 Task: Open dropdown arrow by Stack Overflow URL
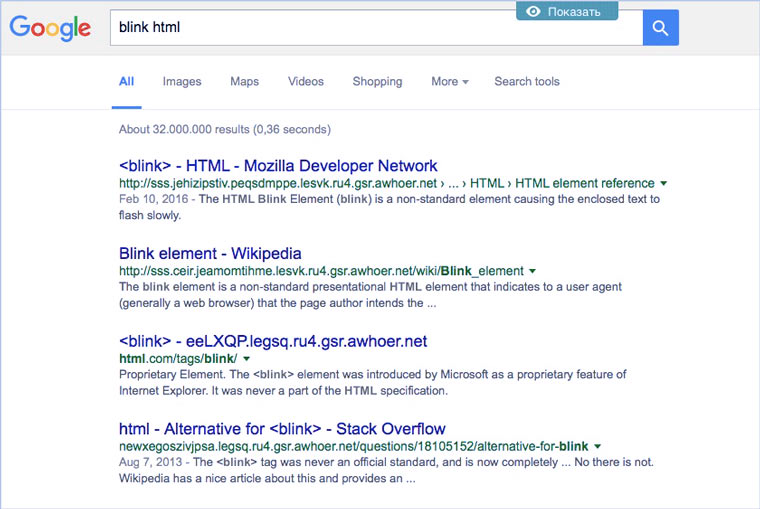click(597, 445)
